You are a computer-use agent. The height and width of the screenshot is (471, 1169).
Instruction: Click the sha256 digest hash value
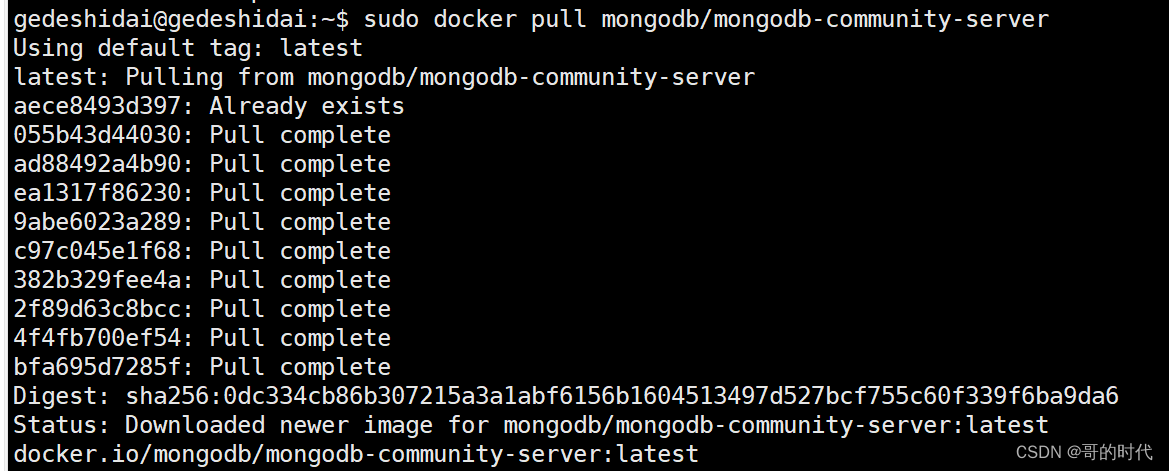tap(622, 395)
